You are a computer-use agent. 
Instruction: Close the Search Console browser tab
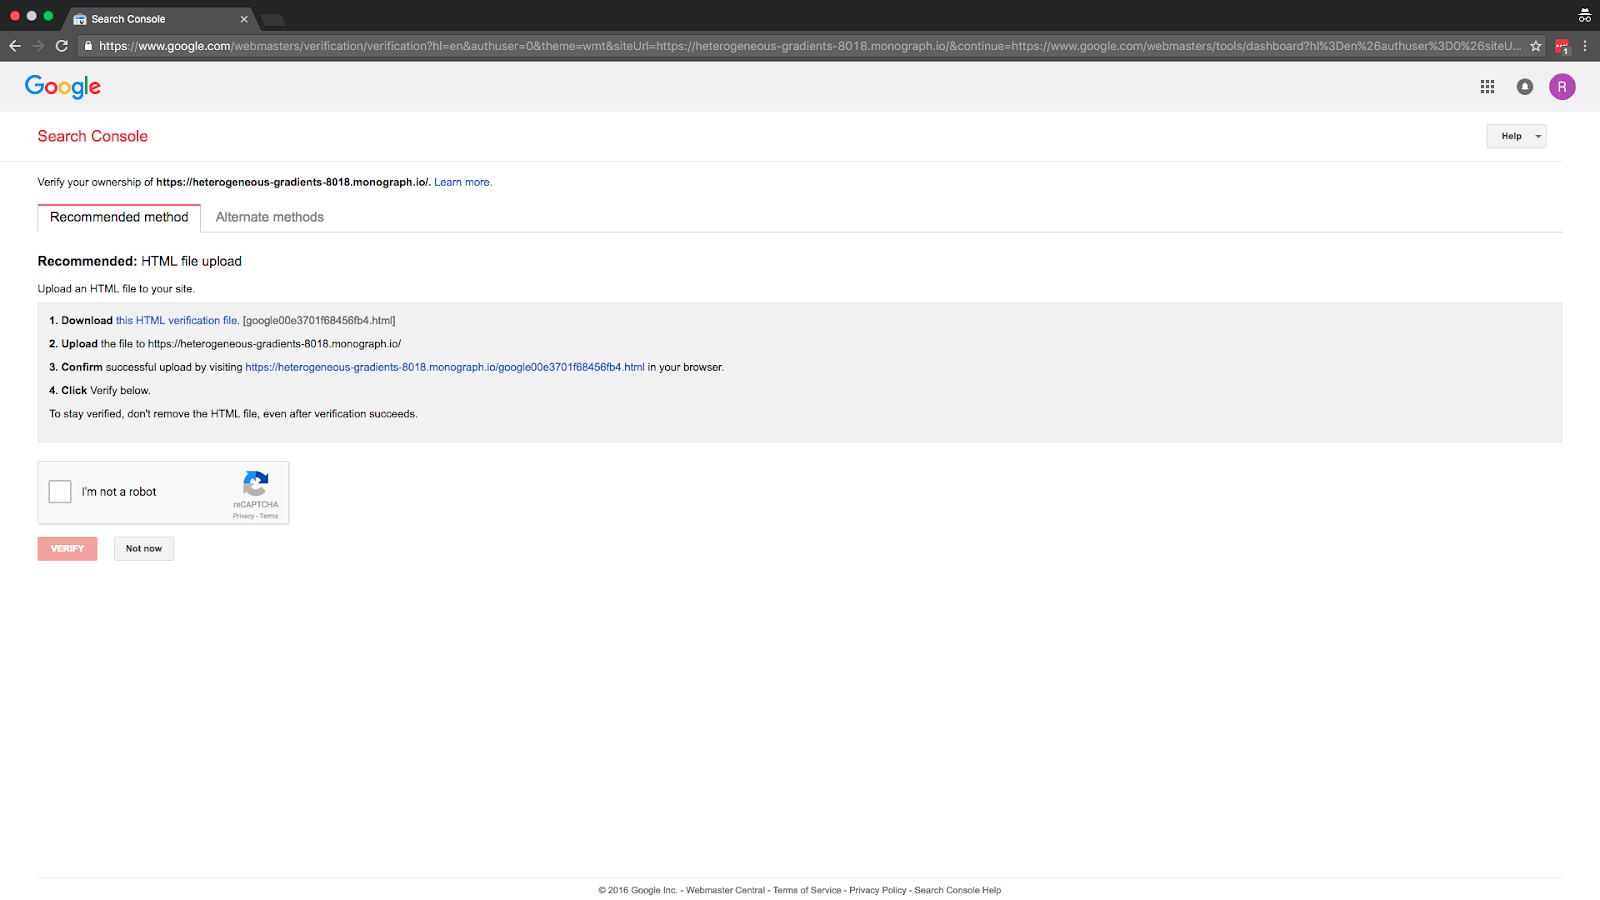pos(244,19)
